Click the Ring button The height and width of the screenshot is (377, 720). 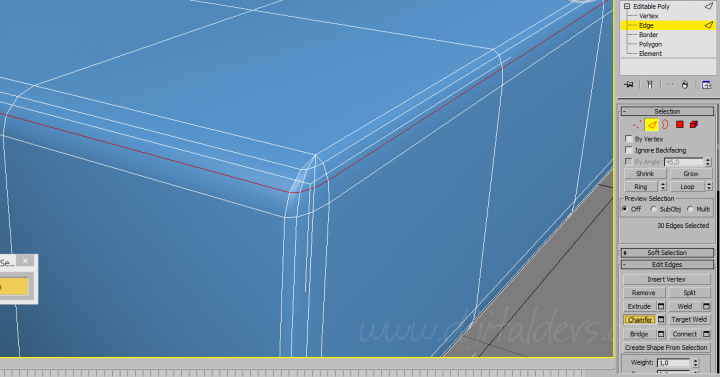[641, 186]
